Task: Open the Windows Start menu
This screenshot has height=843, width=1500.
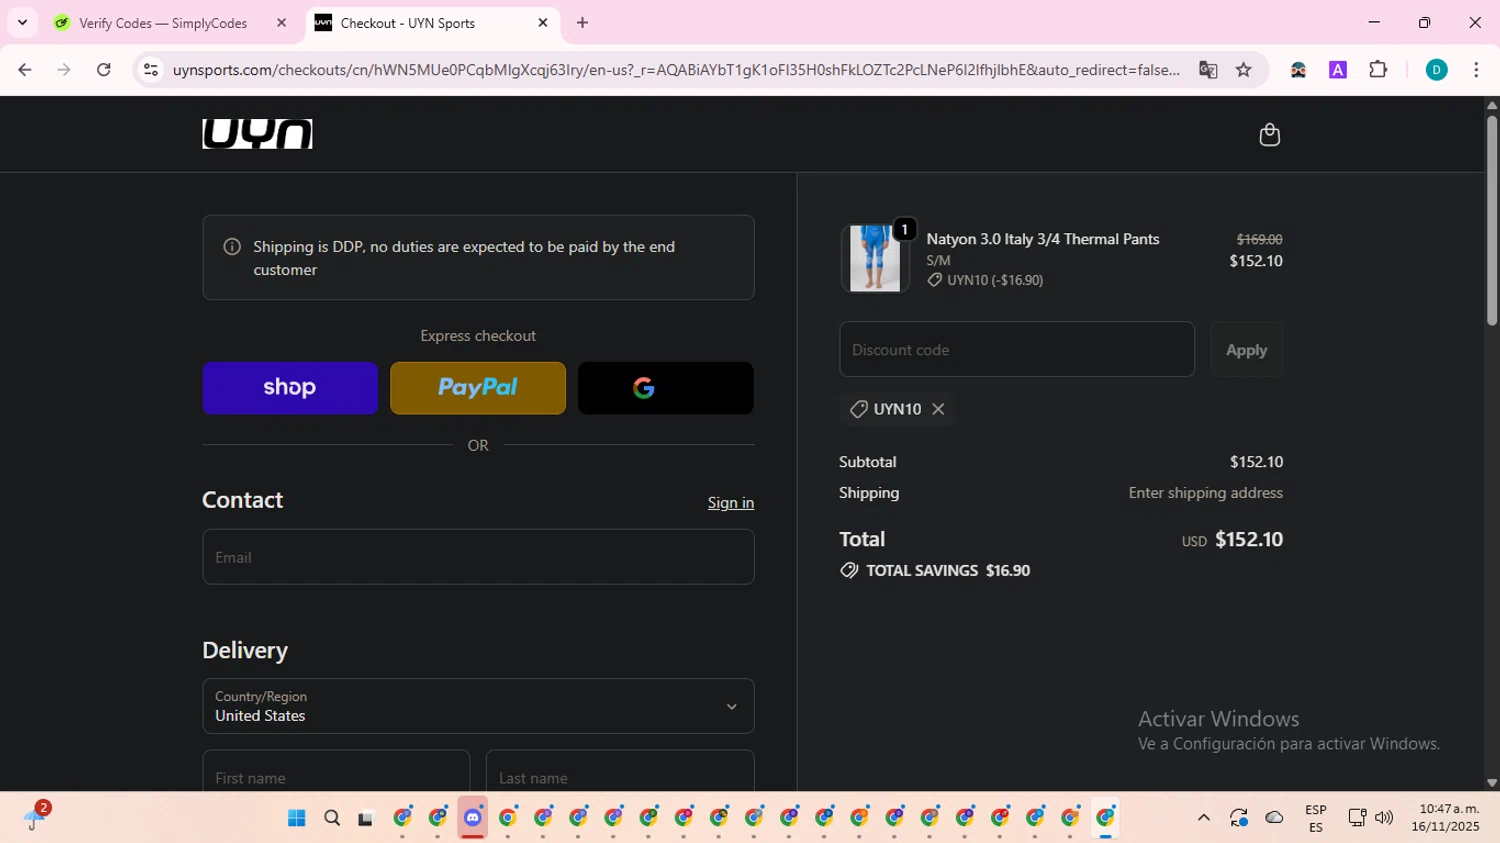Action: point(297,818)
